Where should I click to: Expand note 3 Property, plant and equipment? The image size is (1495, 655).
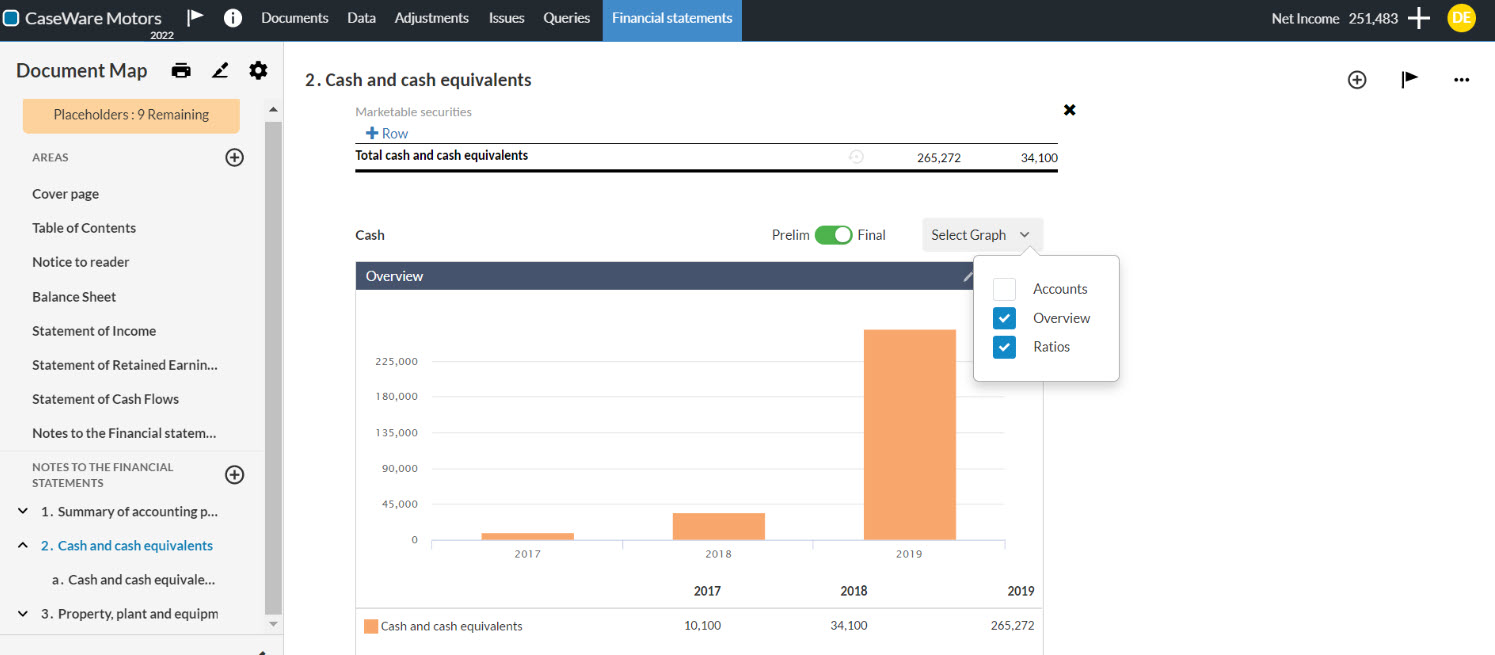[22, 613]
